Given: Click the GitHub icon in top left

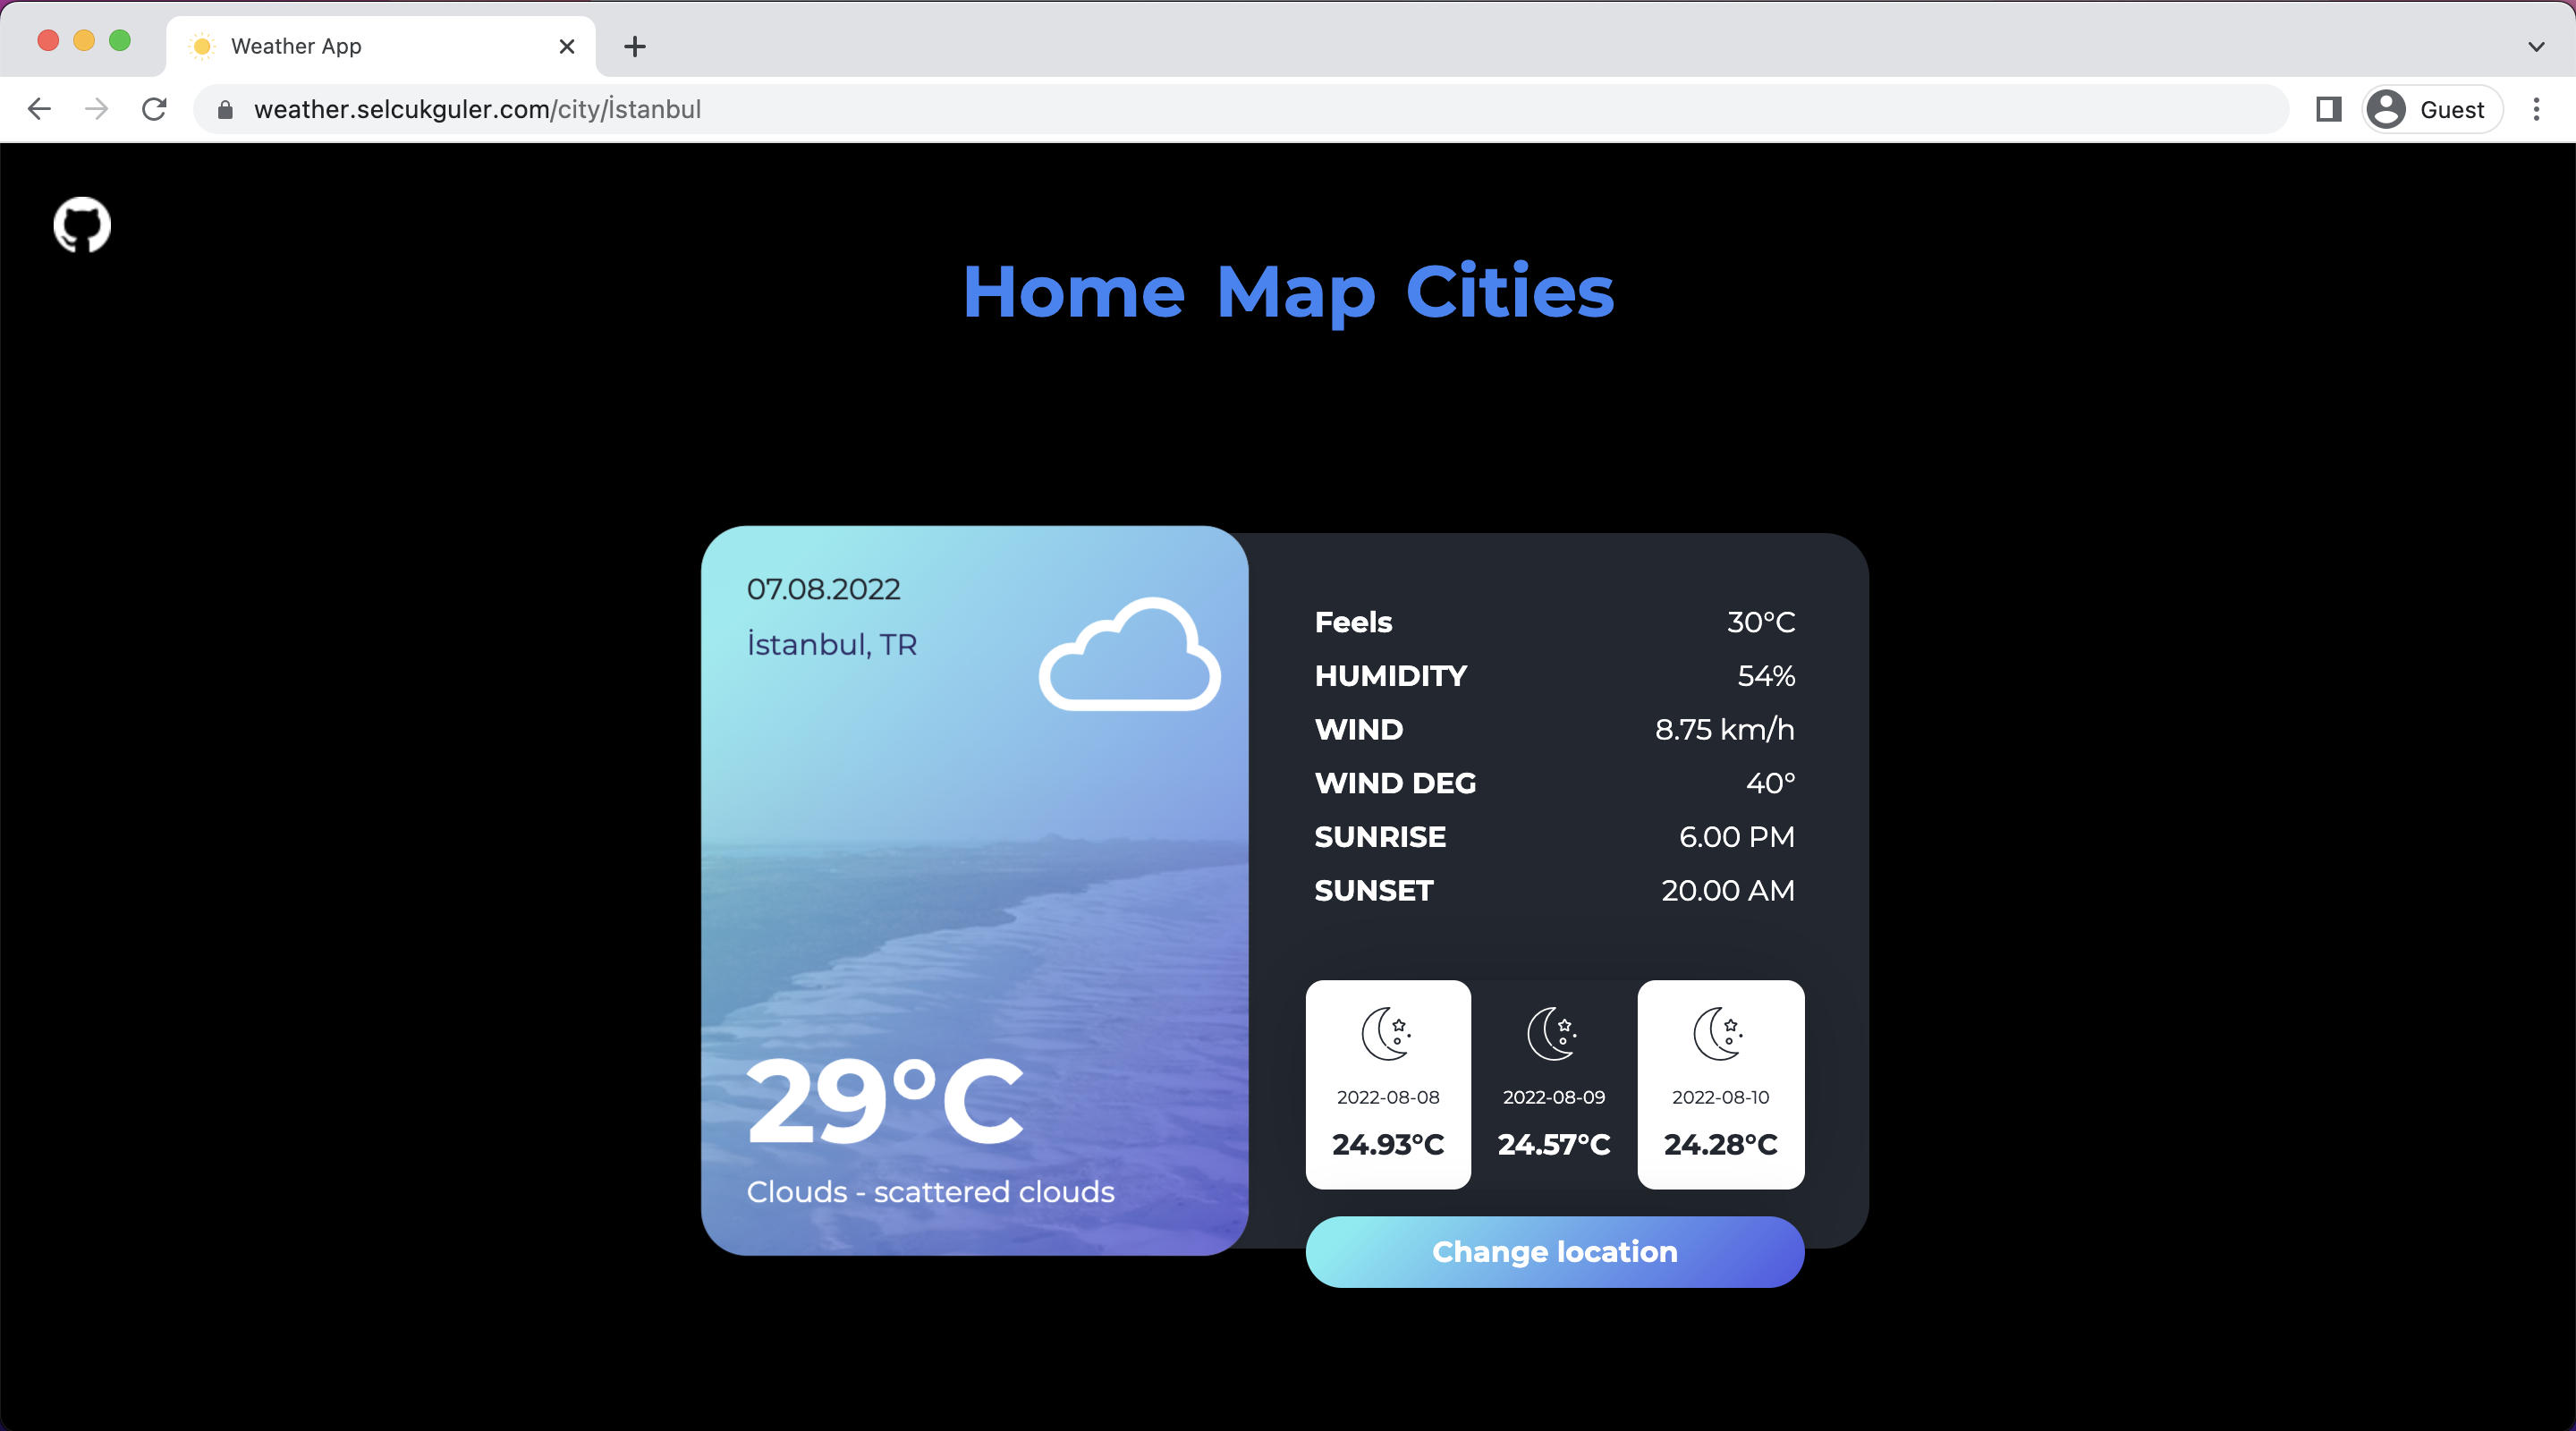Looking at the screenshot, I should tap(81, 225).
